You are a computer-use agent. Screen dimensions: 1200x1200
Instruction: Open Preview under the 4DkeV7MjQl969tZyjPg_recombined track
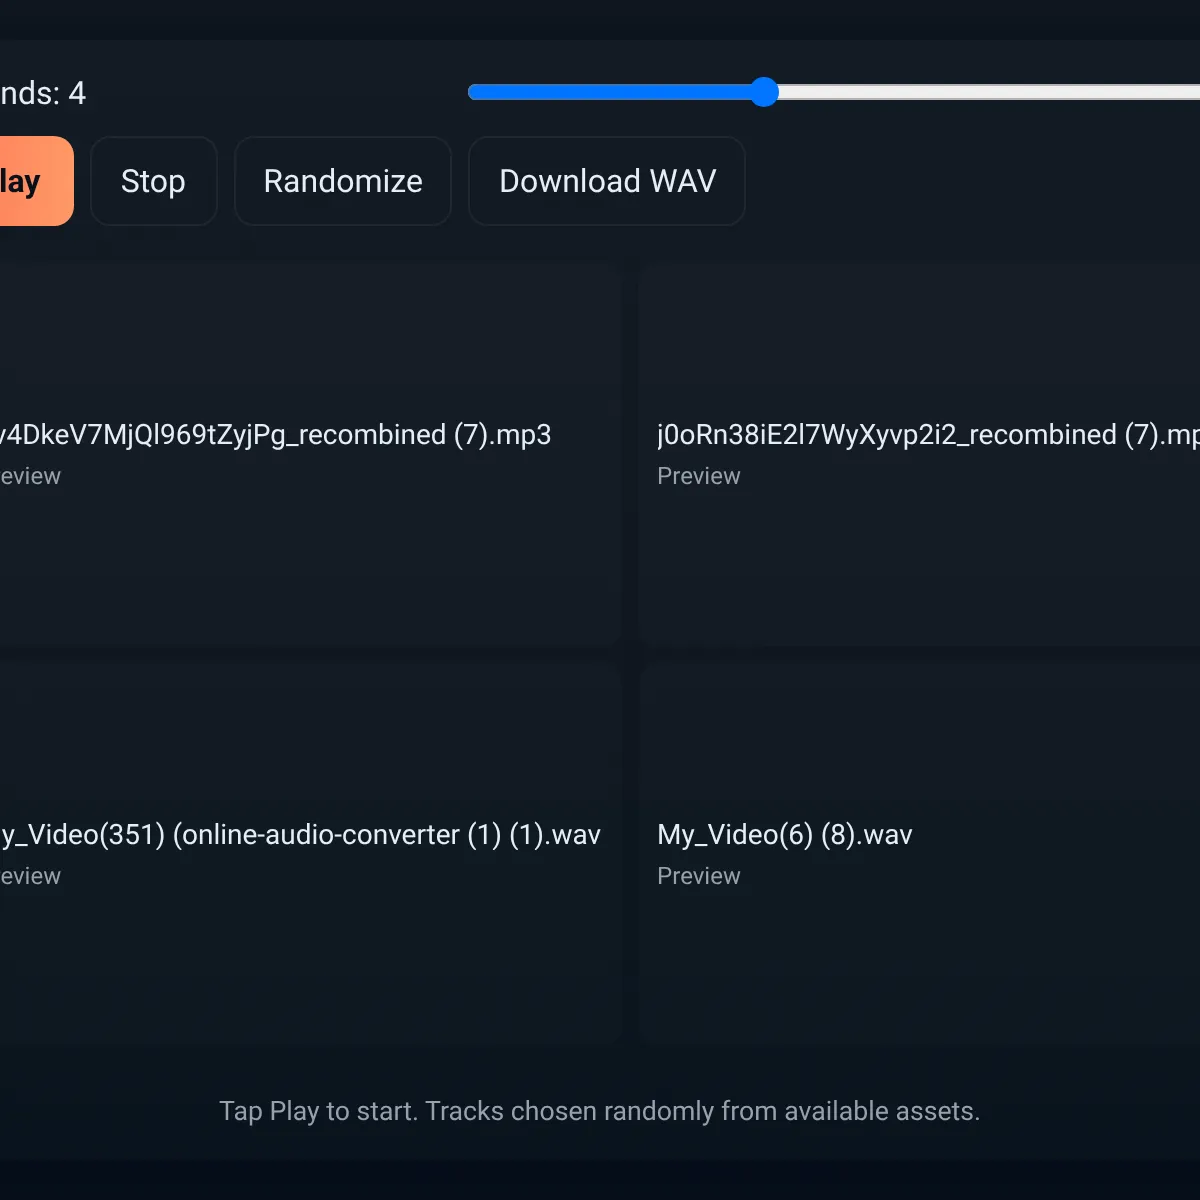pos(30,476)
